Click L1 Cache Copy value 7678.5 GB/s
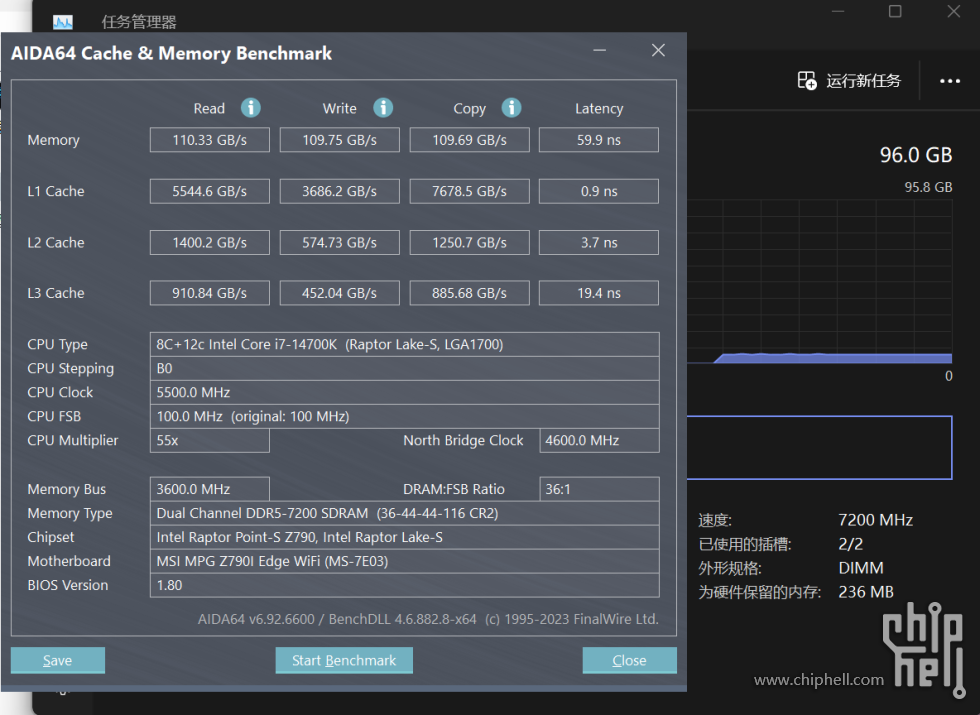Viewport: 980px width, 715px height. coord(469,191)
